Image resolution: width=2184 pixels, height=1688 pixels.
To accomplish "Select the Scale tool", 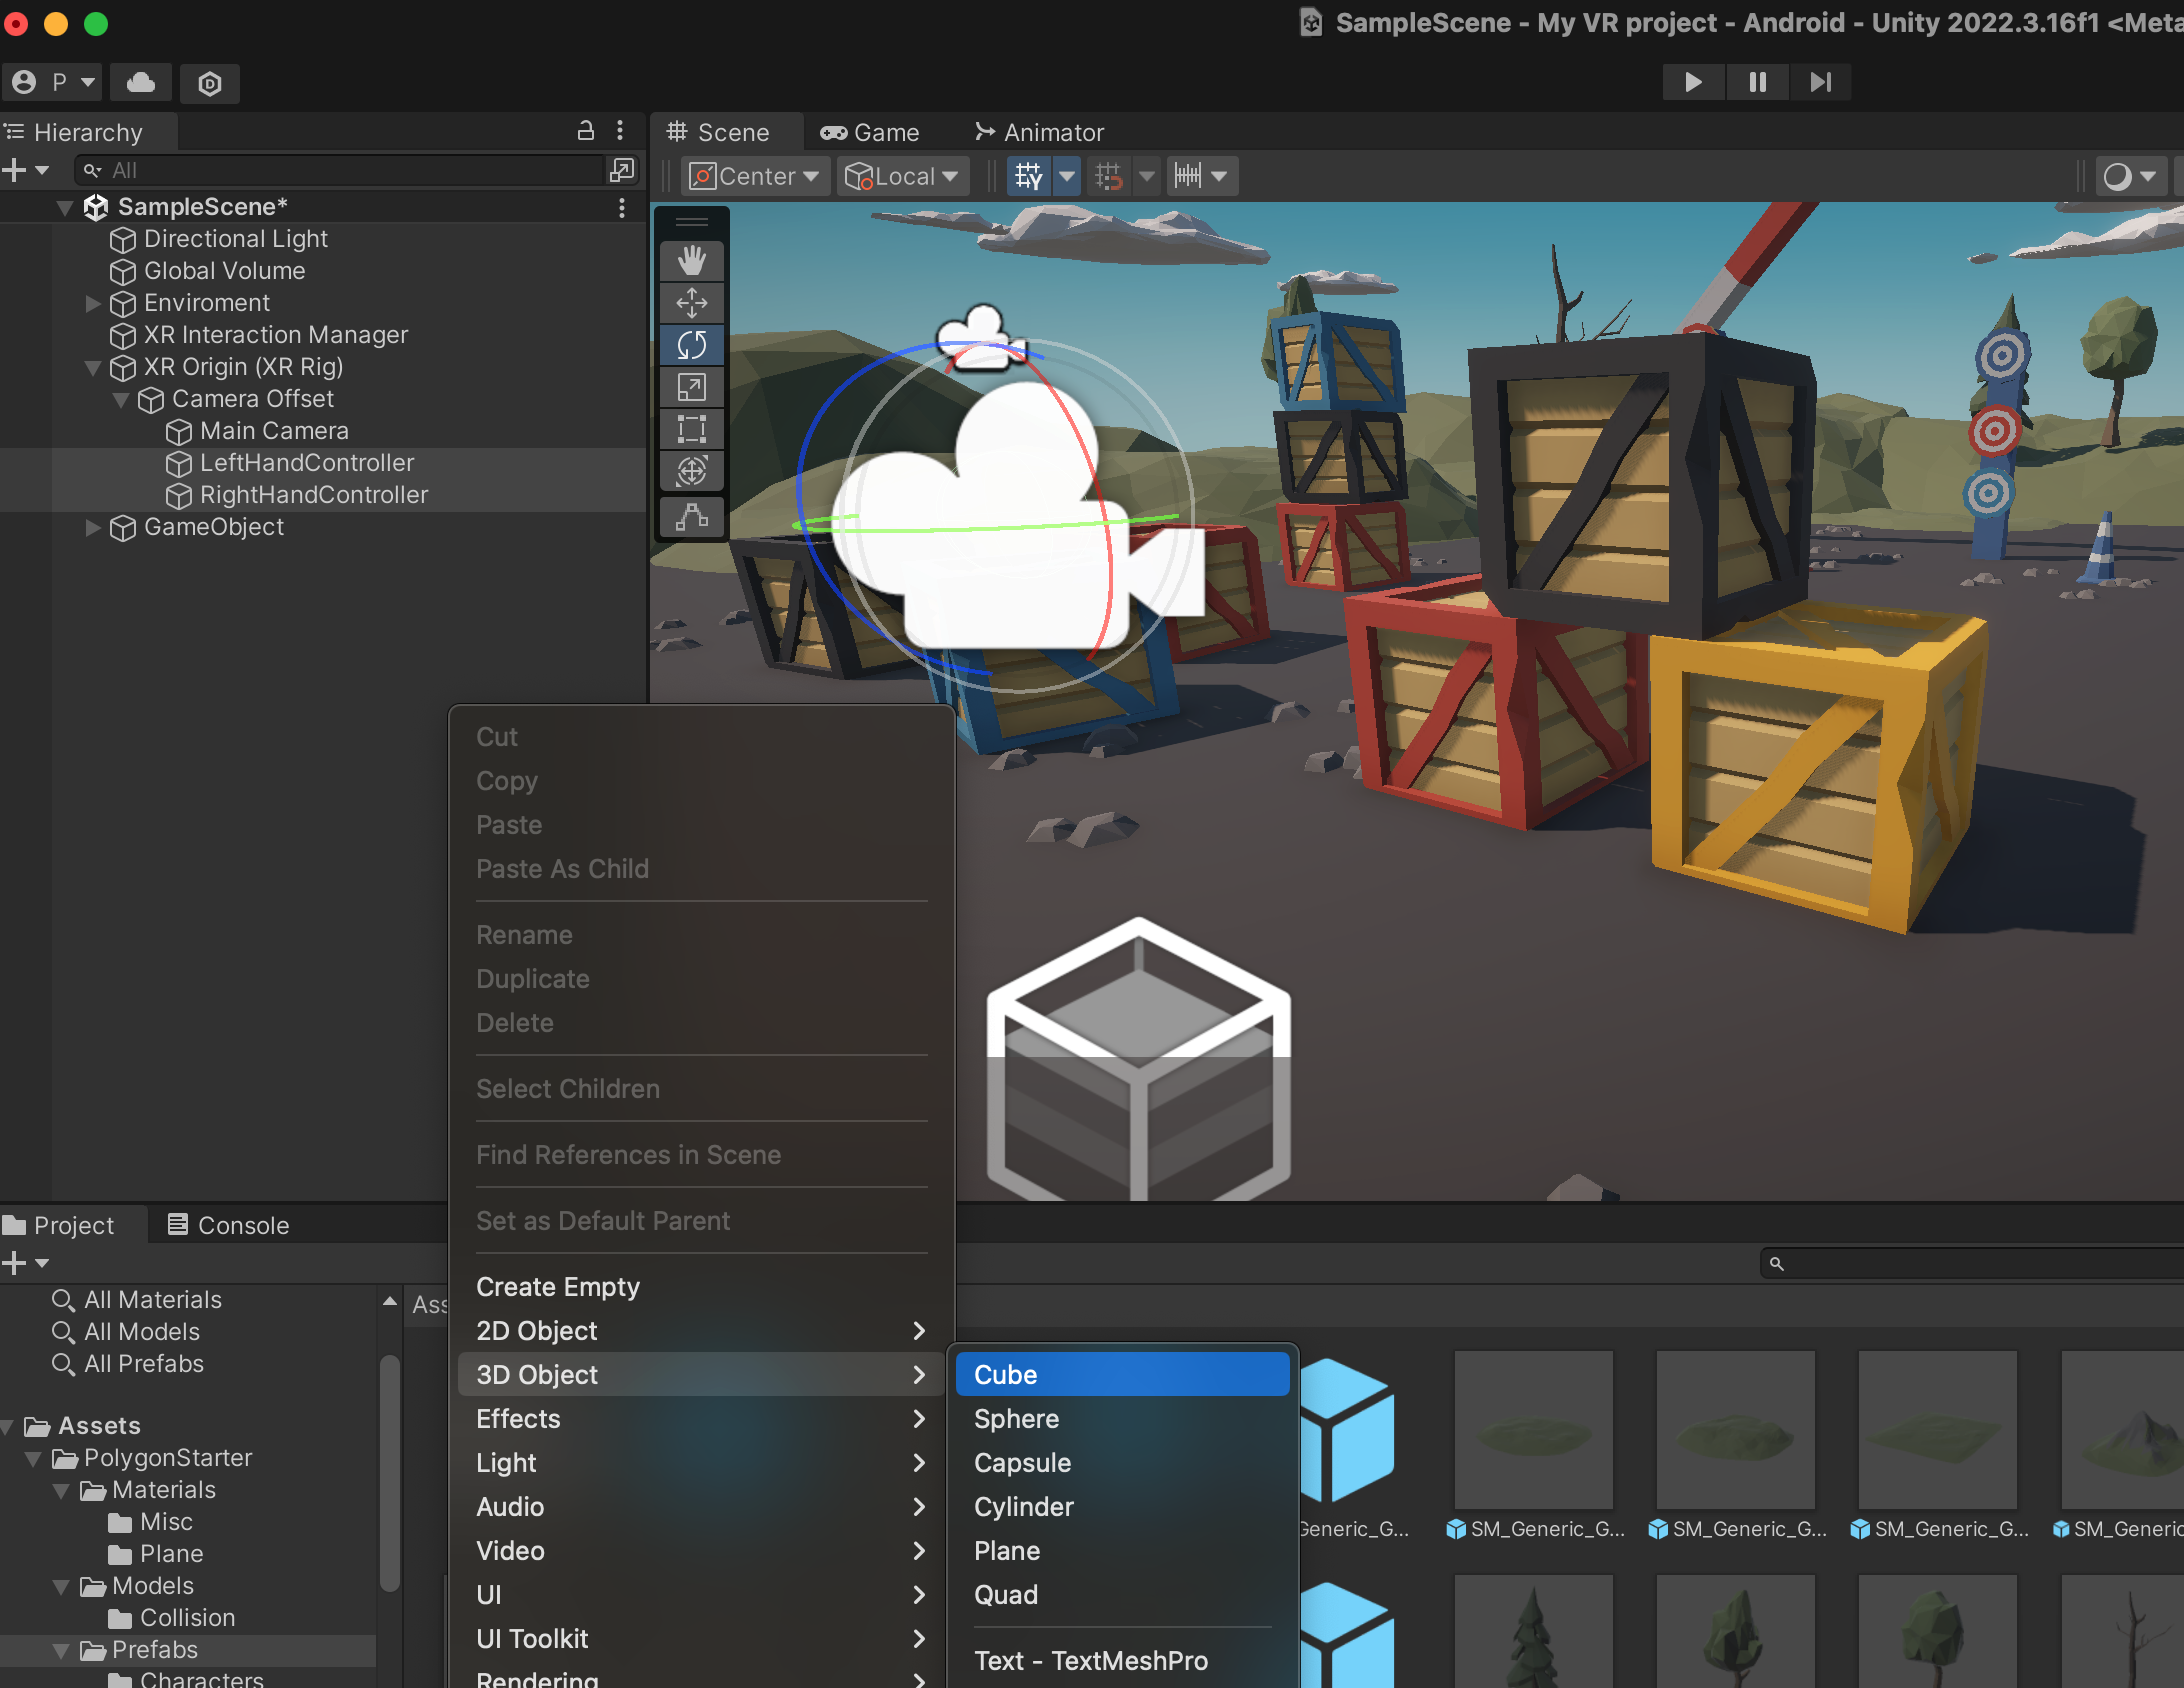I will 691,387.
